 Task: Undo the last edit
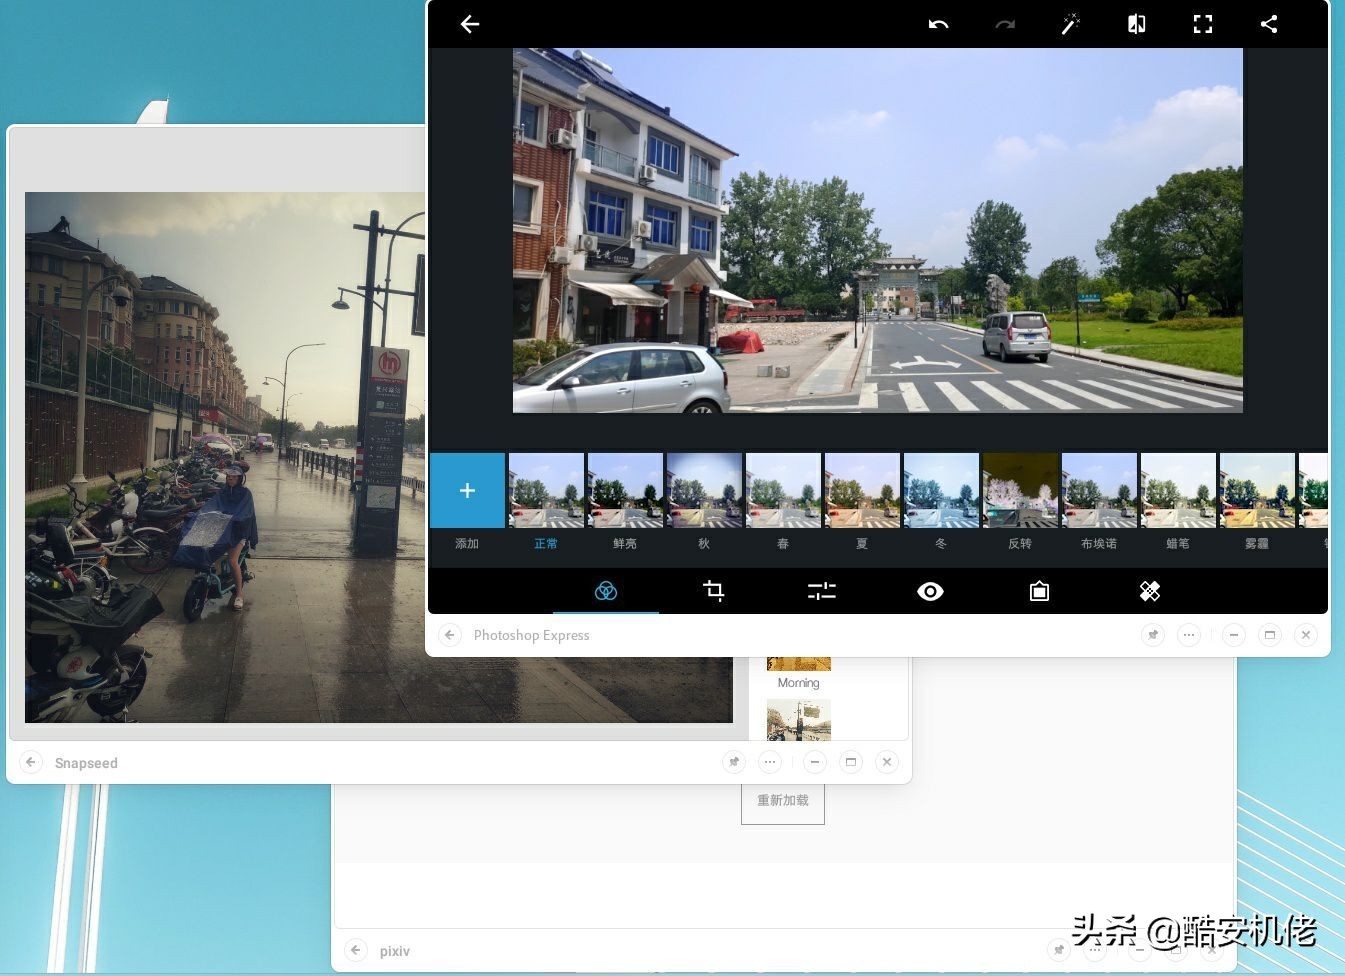(x=938, y=24)
